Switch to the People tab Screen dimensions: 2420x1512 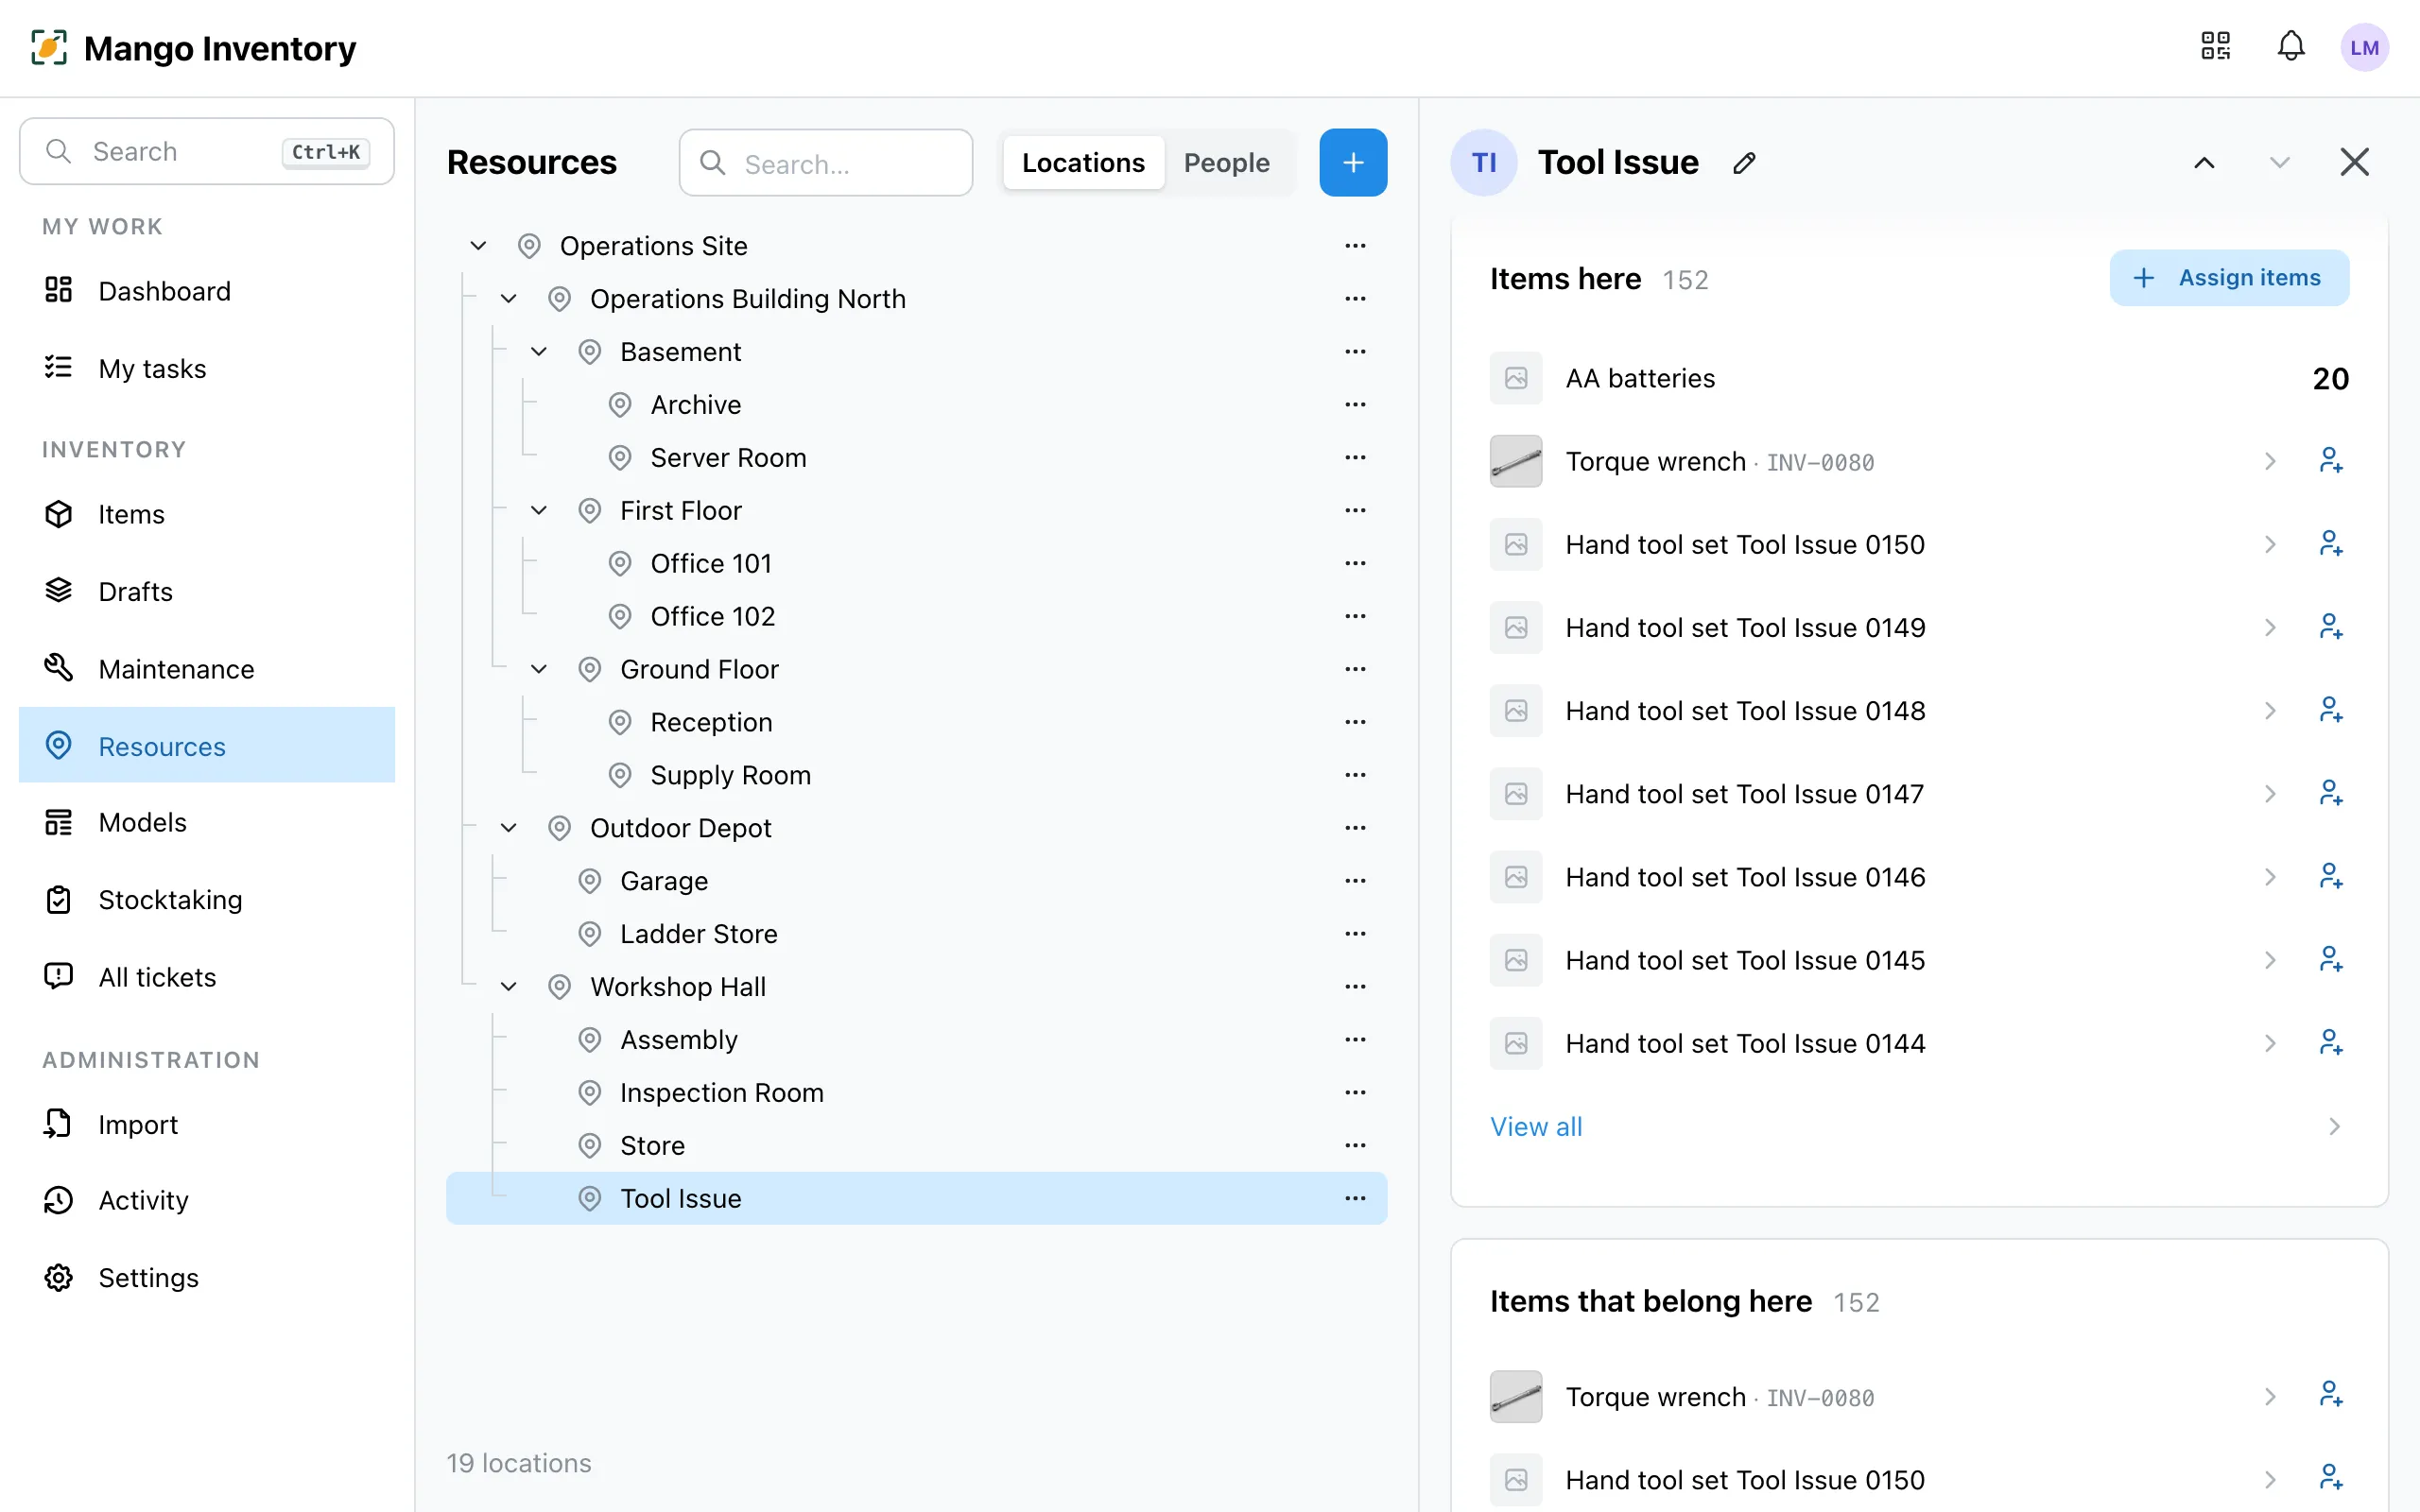tap(1226, 163)
